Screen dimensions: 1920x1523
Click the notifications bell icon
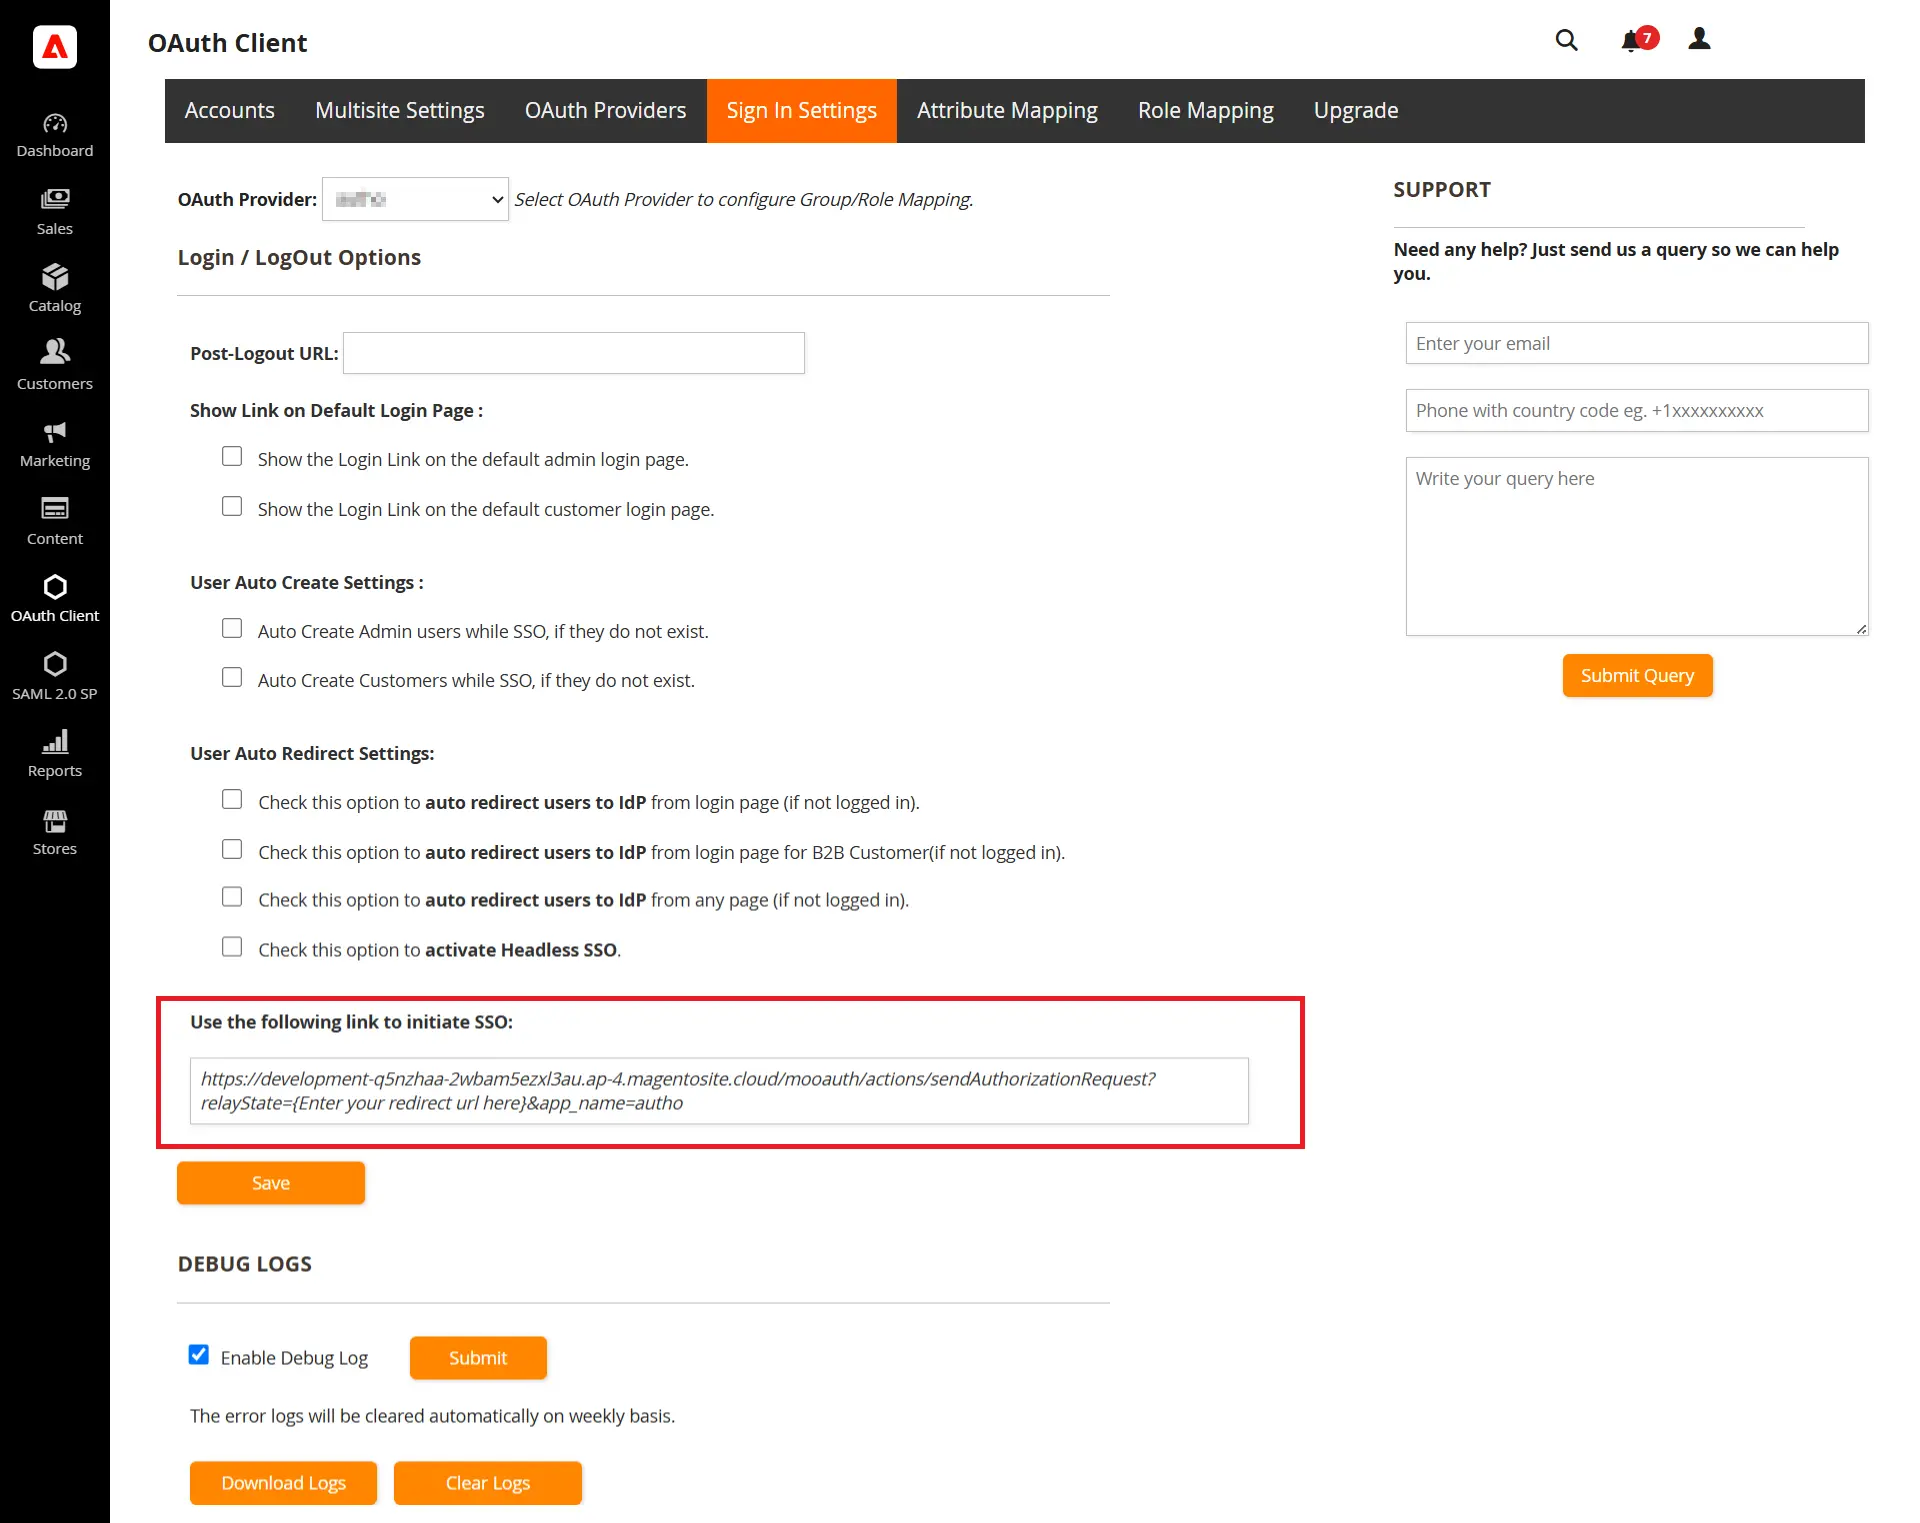(1631, 40)
